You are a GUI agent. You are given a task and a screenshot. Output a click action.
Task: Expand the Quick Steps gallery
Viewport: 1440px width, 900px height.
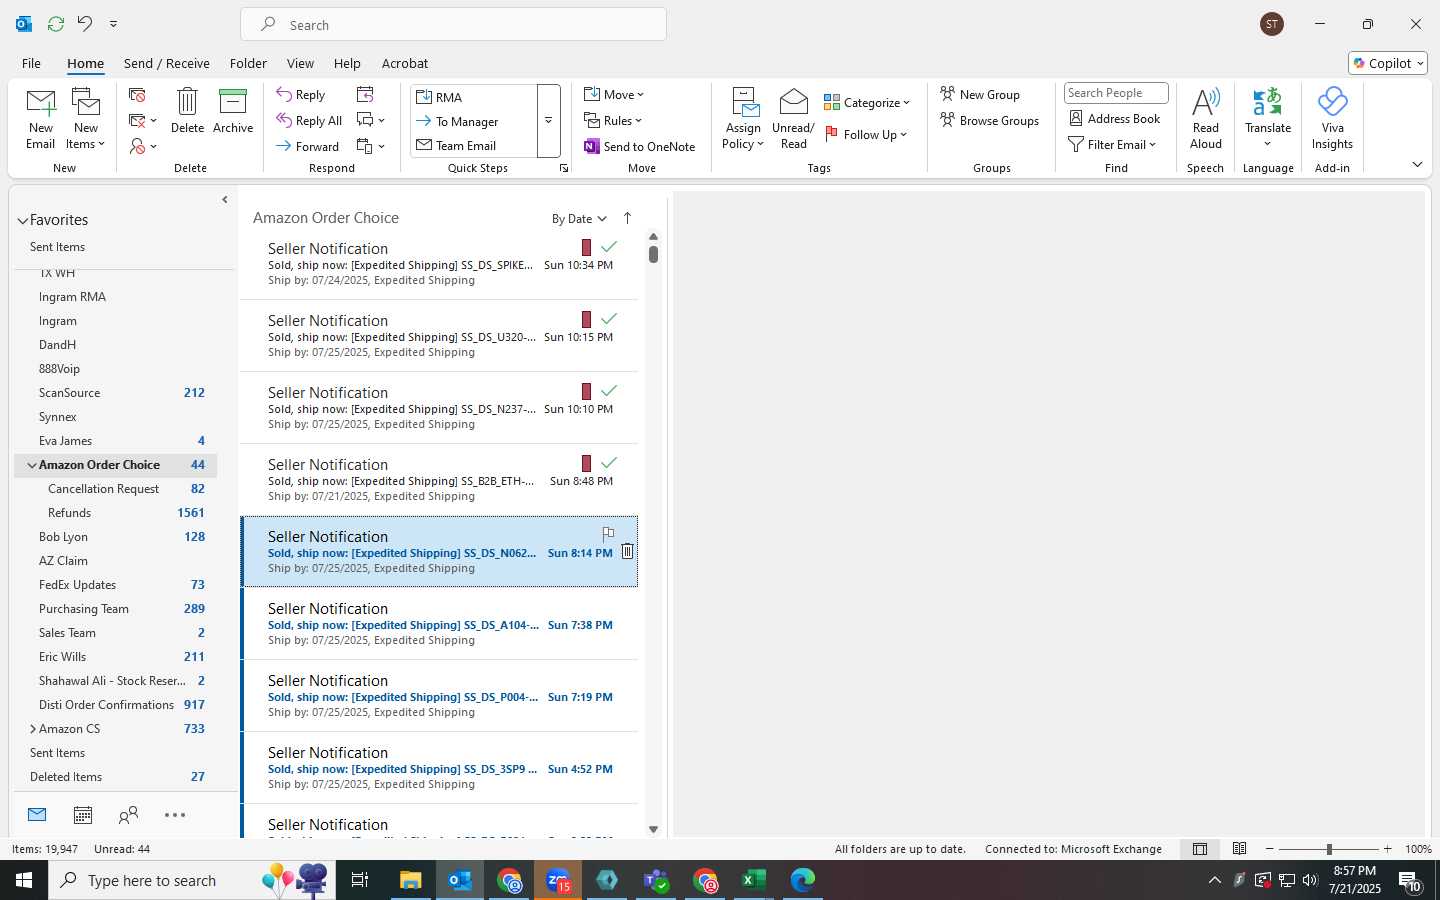click(548, 121)
